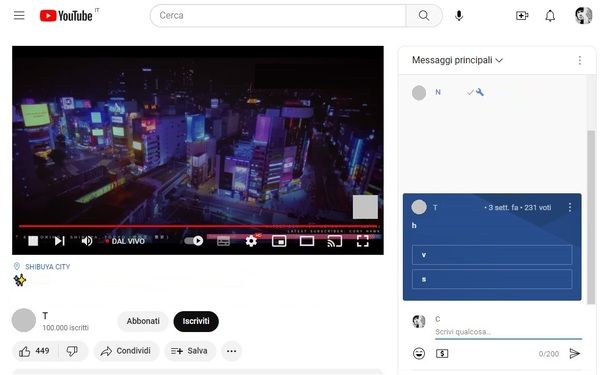Cast video to a device
The height and width of the screenshot is (375, 610).
coord(335,241)
